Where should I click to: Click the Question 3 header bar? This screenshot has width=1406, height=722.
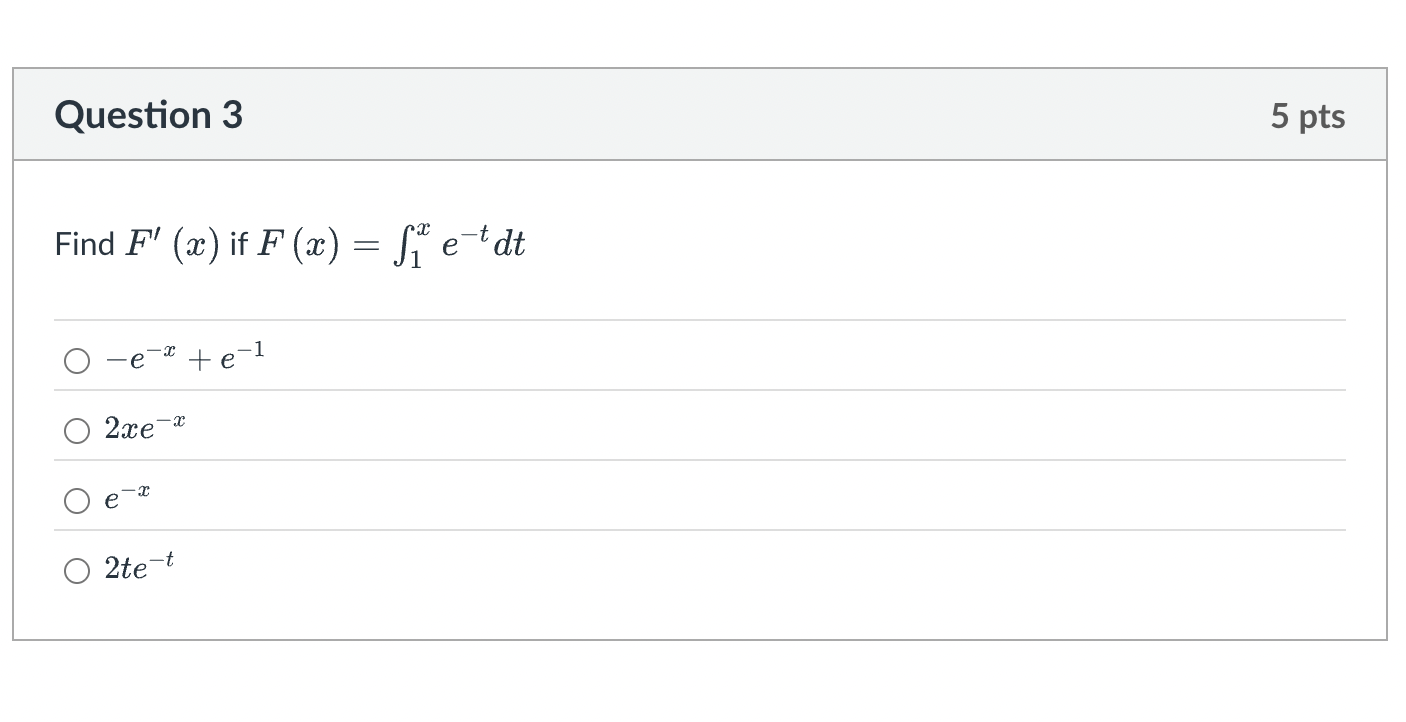pos(700,115)
